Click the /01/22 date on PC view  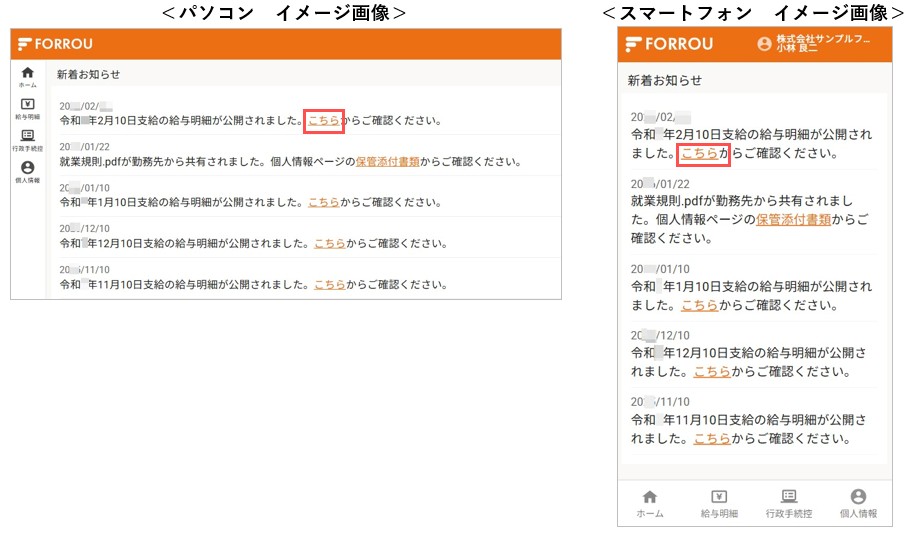click(x=84, y=147)
